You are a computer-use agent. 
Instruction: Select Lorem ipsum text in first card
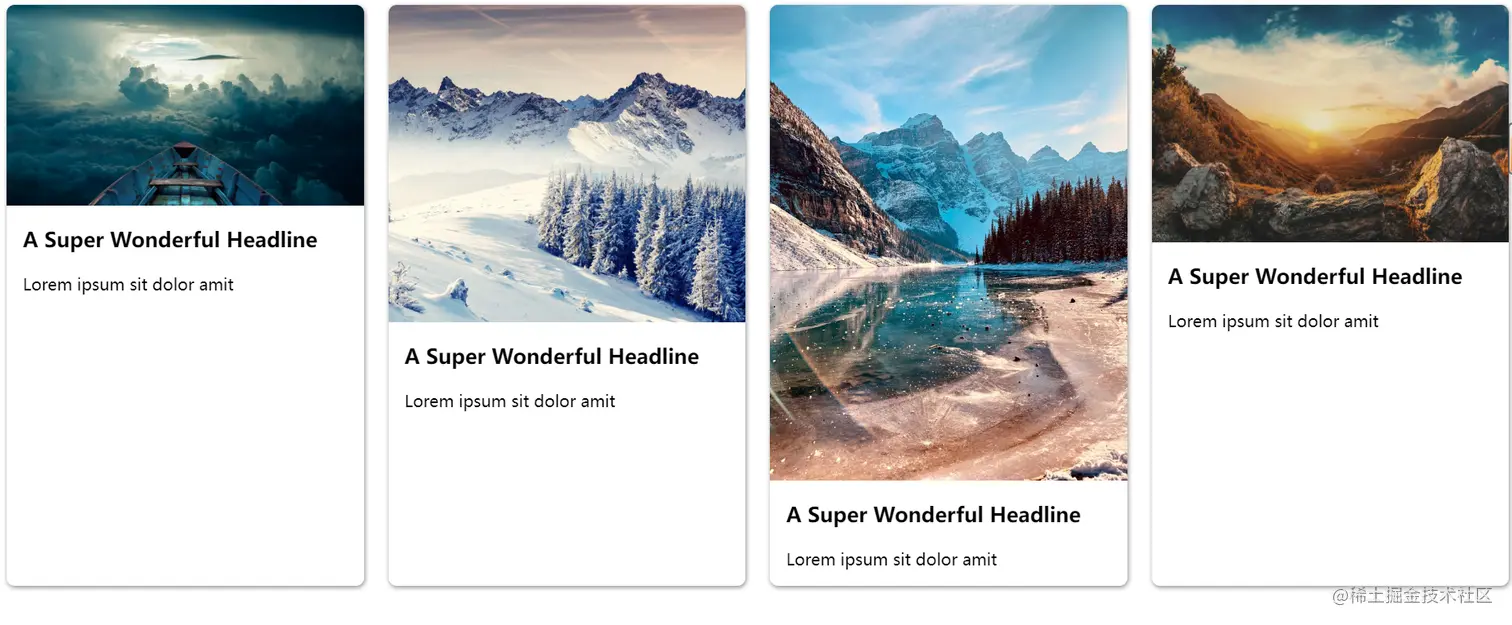128,285
